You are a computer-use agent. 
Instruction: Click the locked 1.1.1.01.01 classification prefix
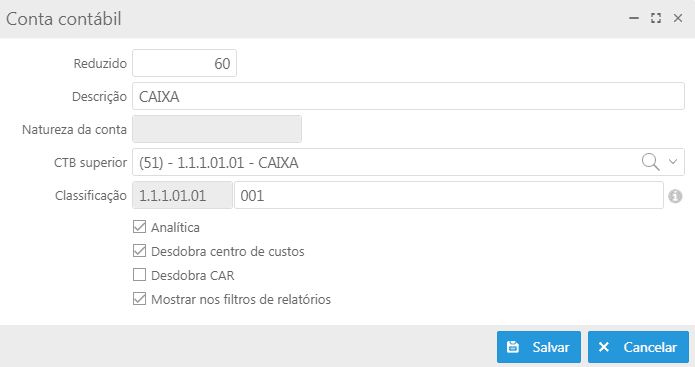coord(182,195)
